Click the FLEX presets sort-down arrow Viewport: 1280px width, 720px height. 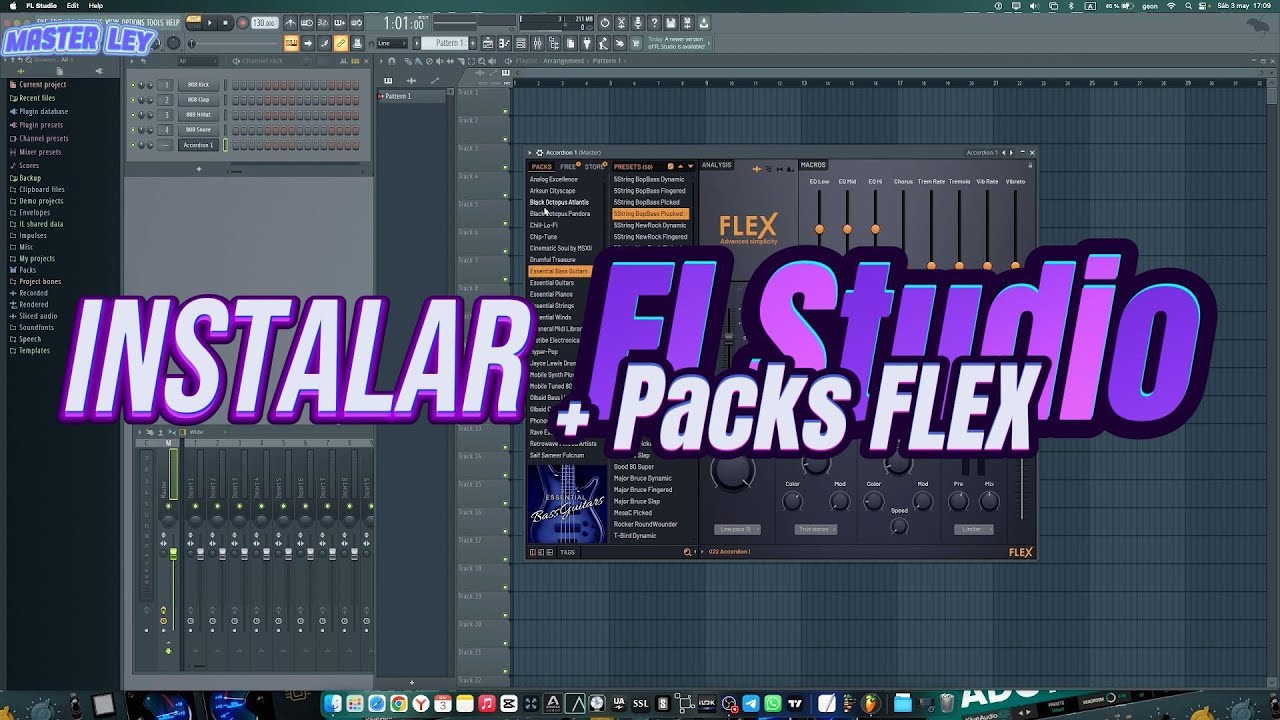690,166
